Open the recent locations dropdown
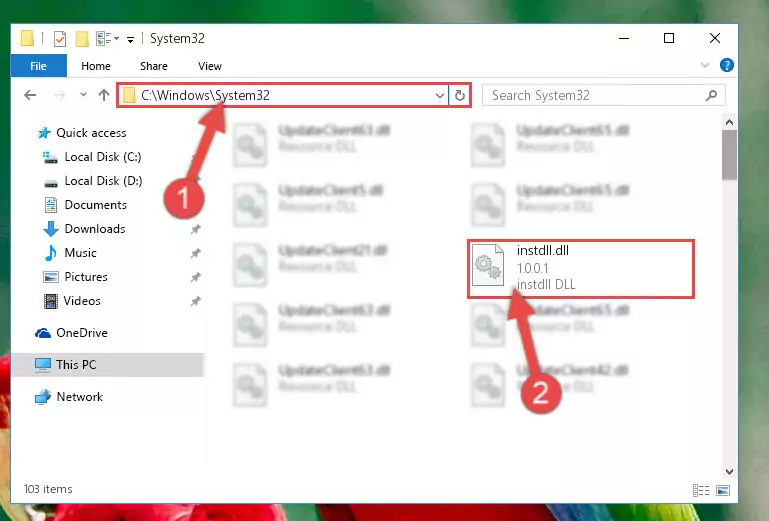Screen dimensions: 769x521 83,95
